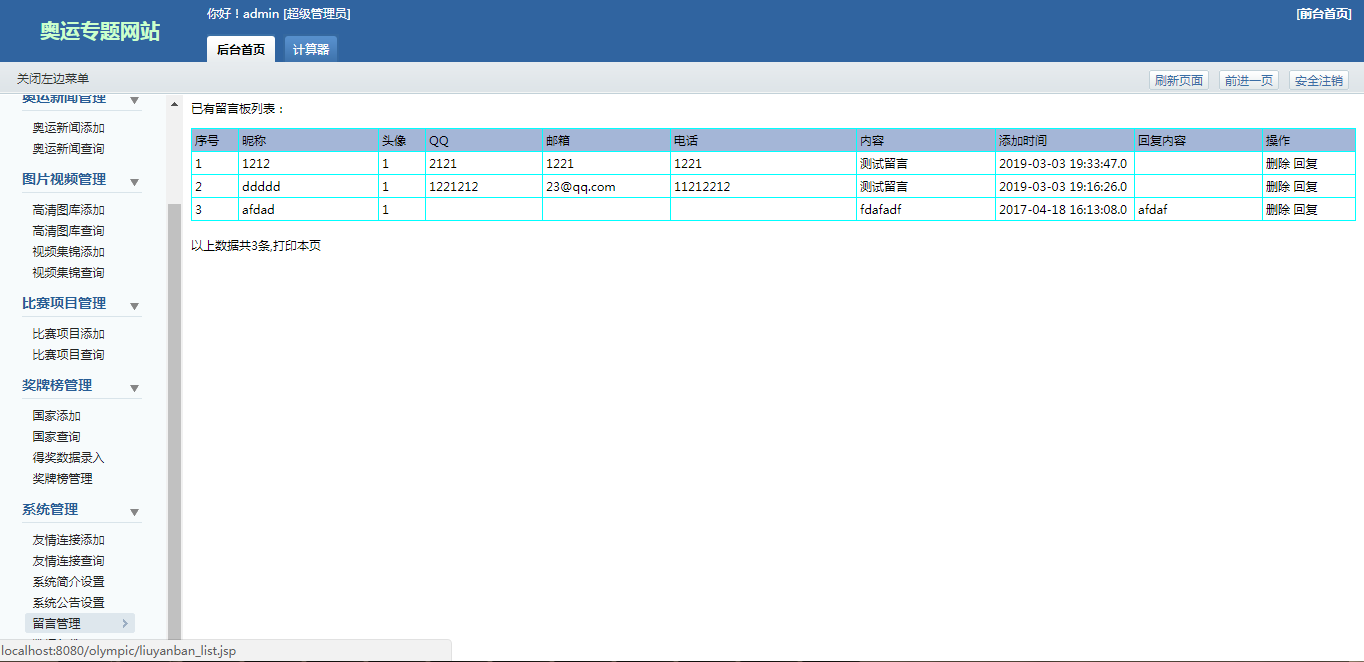Open 得奖数据录入 in sidebar
The image size is (1364, 662).
point(68,458)
